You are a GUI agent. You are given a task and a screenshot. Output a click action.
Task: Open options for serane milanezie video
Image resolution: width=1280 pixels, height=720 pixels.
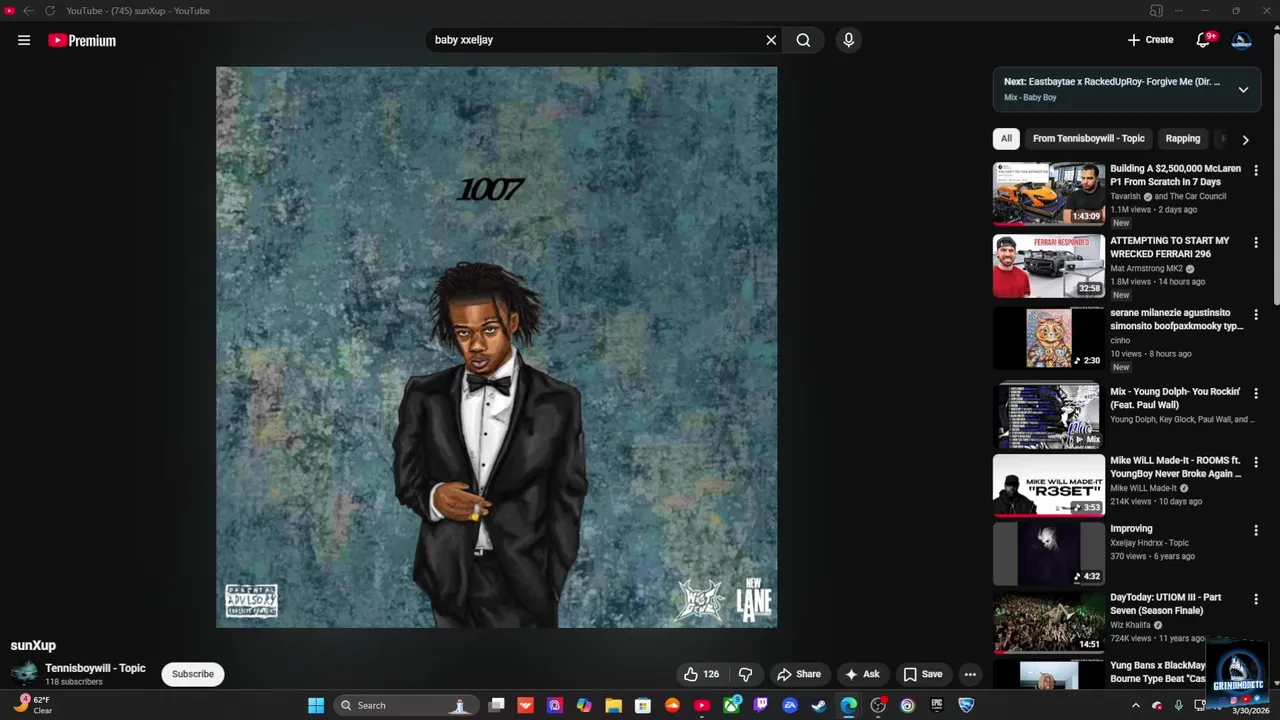pyautogui.click(x=1256, y=314)
